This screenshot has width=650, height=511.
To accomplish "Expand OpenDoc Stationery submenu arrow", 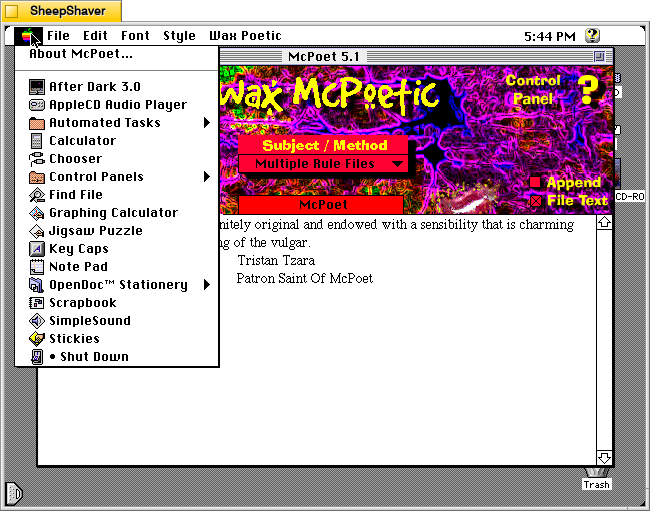I will click(207, 285).
